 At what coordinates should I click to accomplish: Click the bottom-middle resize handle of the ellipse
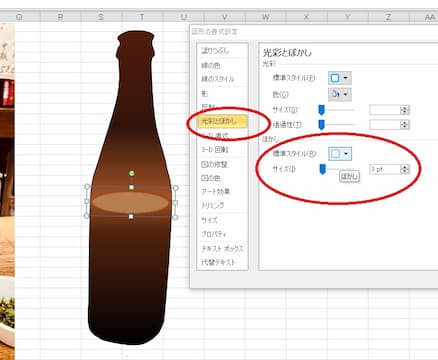click(x=131, y=217)
